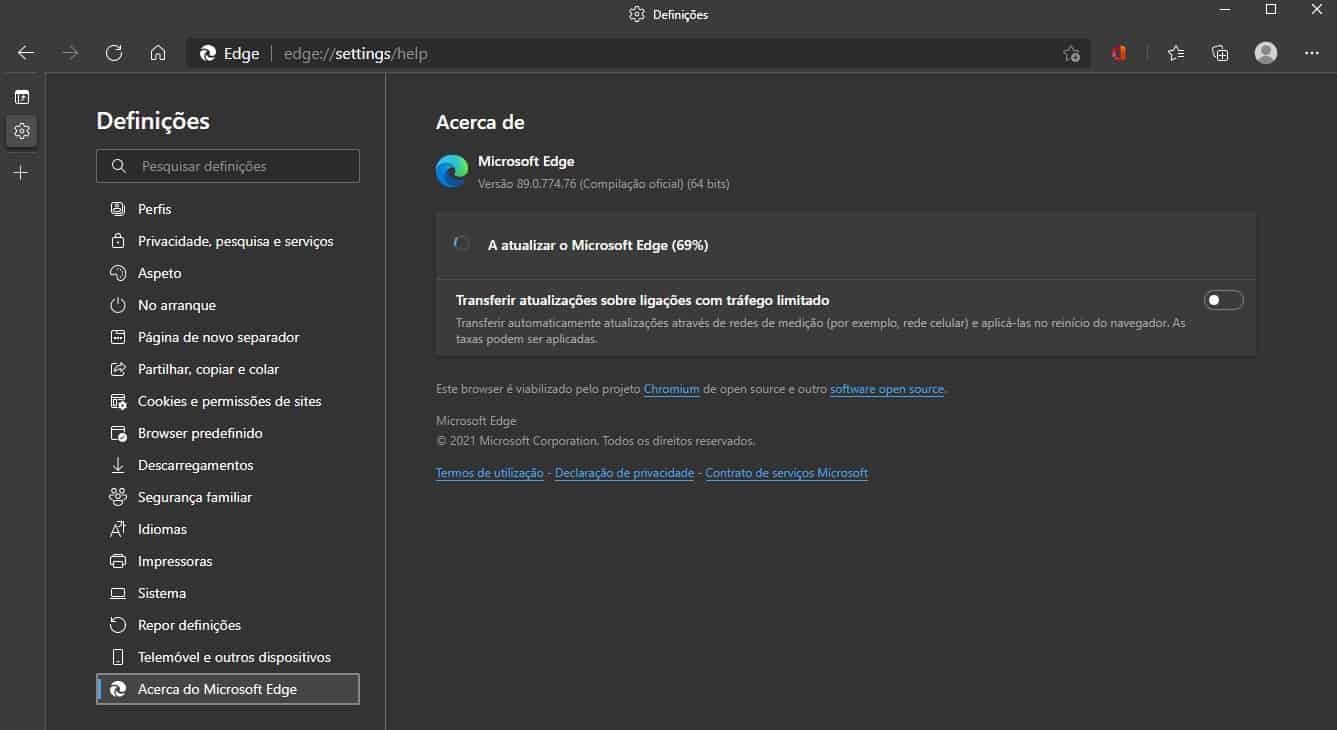Image resolution: width=1337 pixels, height=730 pixels.
Task: Click the version 89.0.774.76 text
Action: point(603,184)
